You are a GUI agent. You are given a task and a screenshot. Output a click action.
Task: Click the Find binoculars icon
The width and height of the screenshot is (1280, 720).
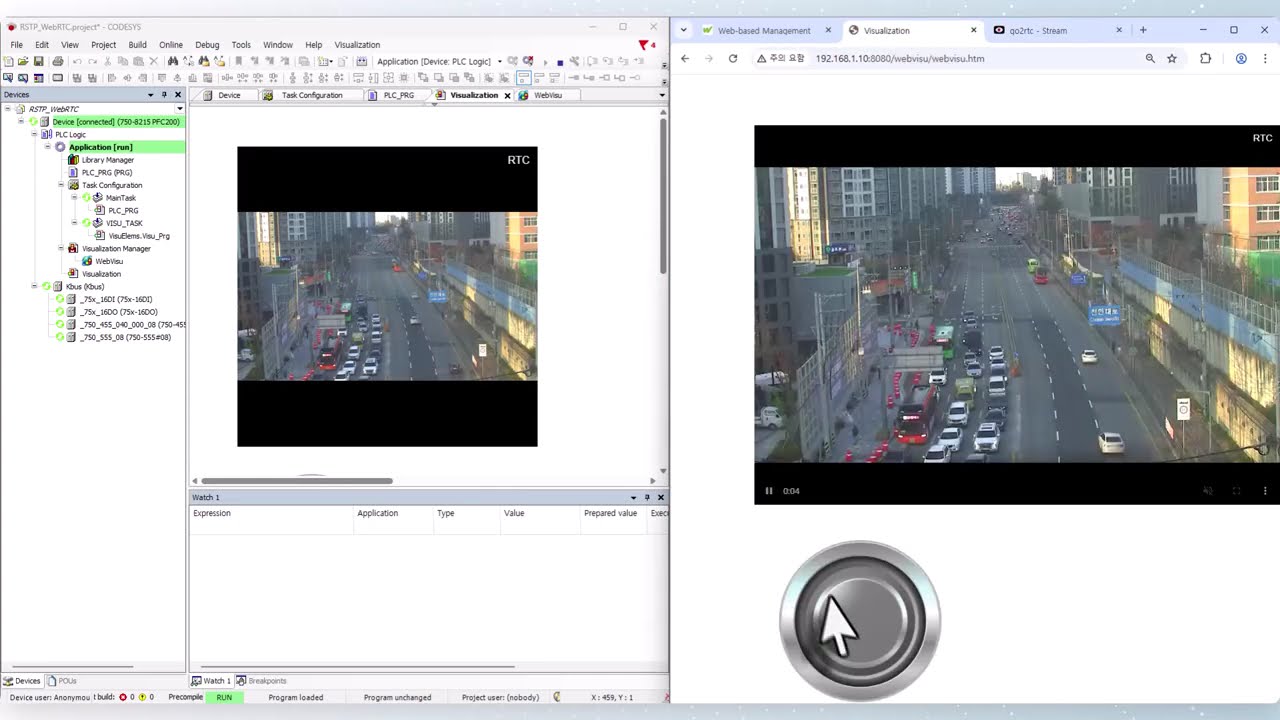pyautogui.click(x=173, y=62)
